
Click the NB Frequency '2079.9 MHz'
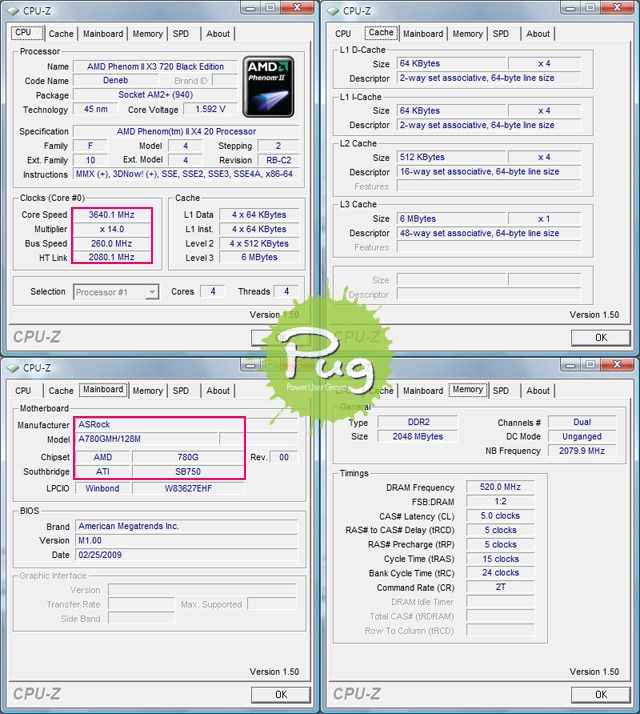point(582,451)
